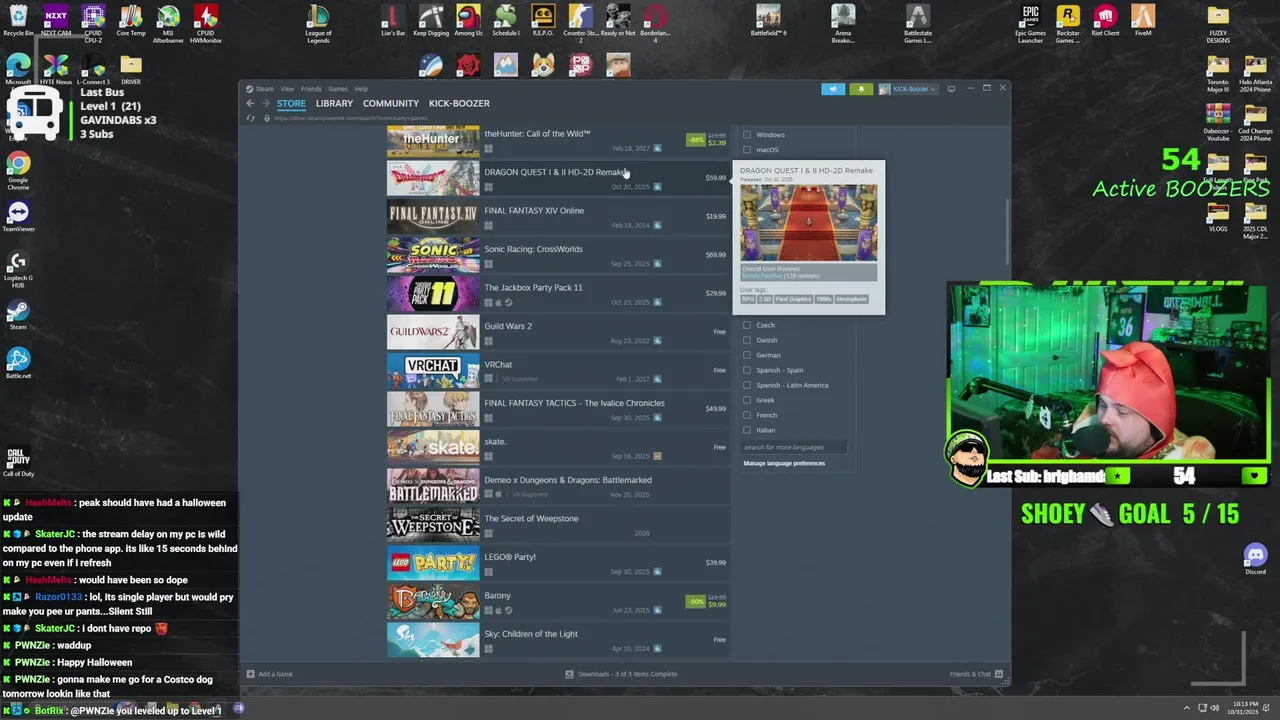The width and height of the screenshot is (1280, 720).
Task: Check Spanish - Spain language option
Action: (747, 370)
